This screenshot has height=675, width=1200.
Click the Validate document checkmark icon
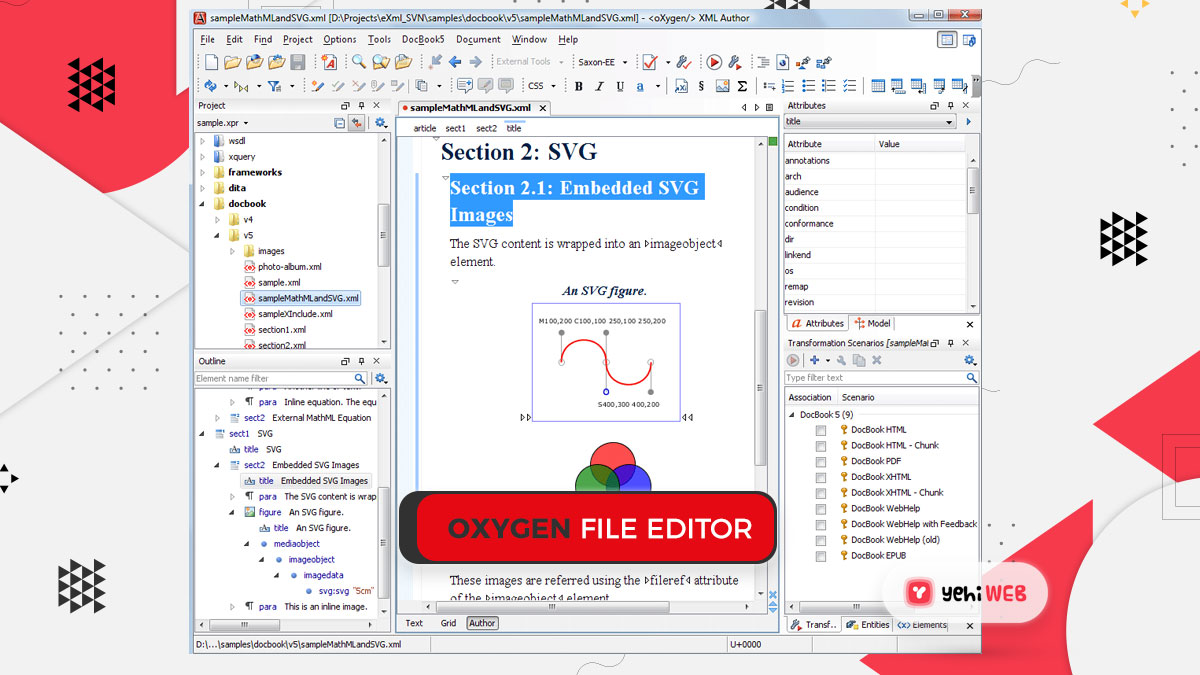(x=647, y=61)
